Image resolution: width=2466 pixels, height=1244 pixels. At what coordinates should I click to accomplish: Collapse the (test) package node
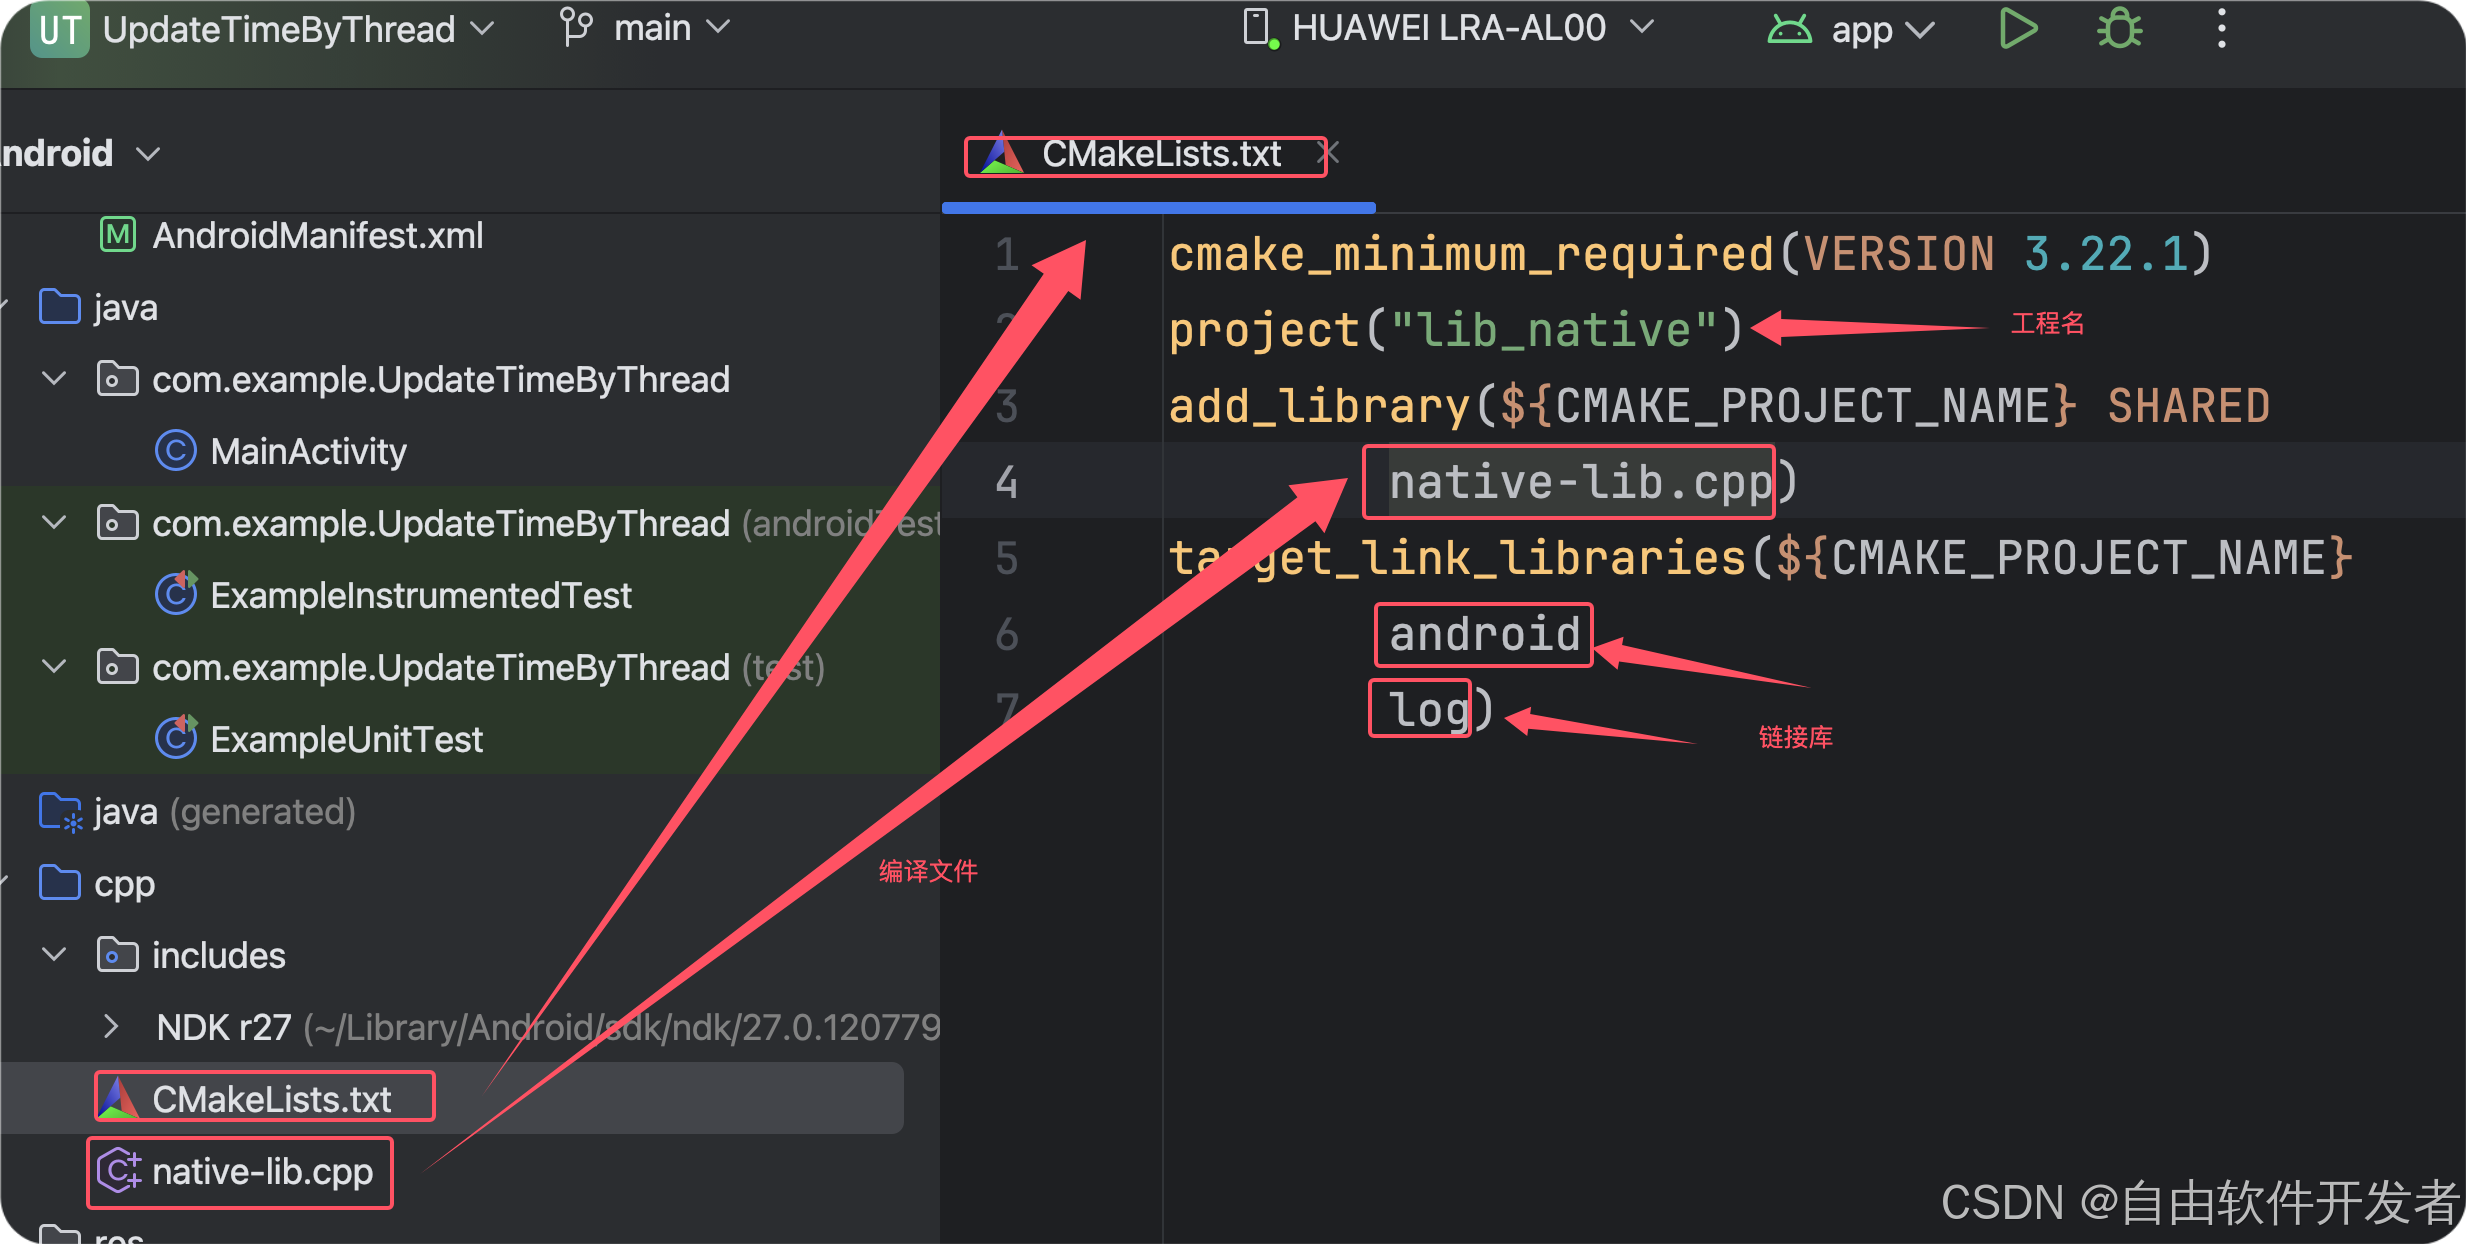(54, 667)
